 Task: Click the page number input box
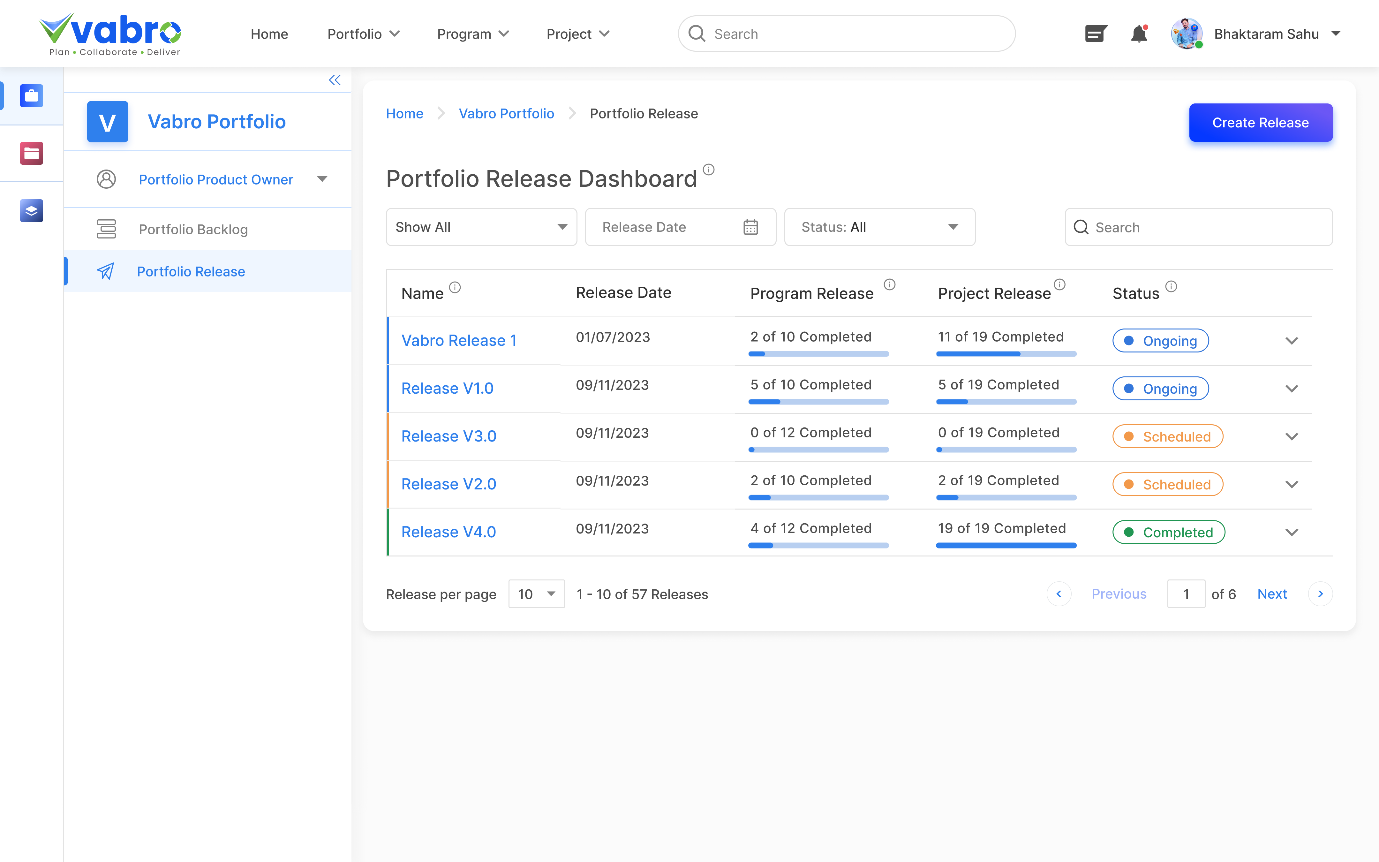pyautogui.click(x=1186, y=594)
